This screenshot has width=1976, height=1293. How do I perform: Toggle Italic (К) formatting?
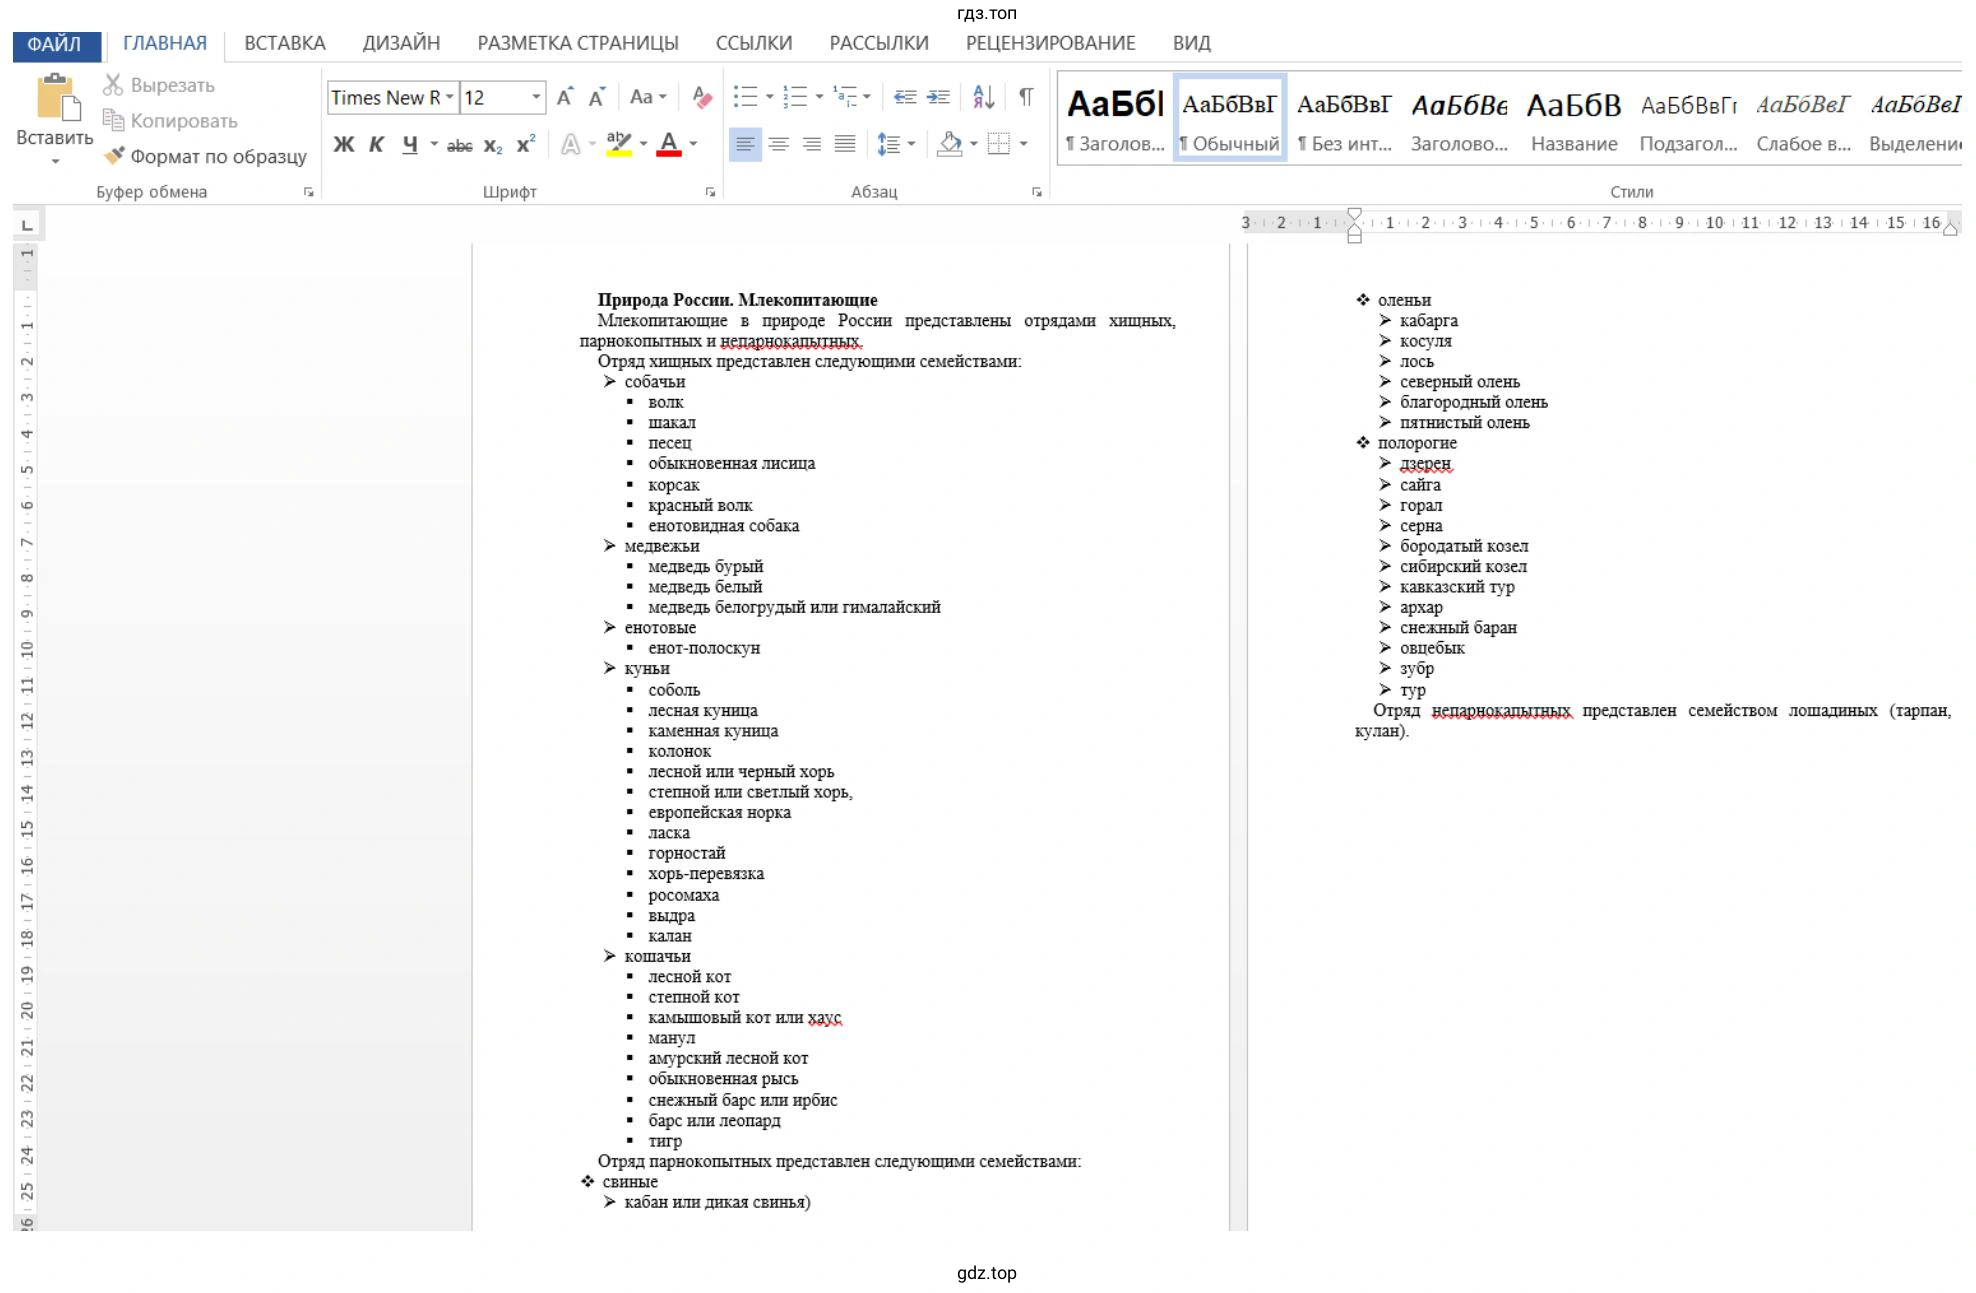point(376,144)
